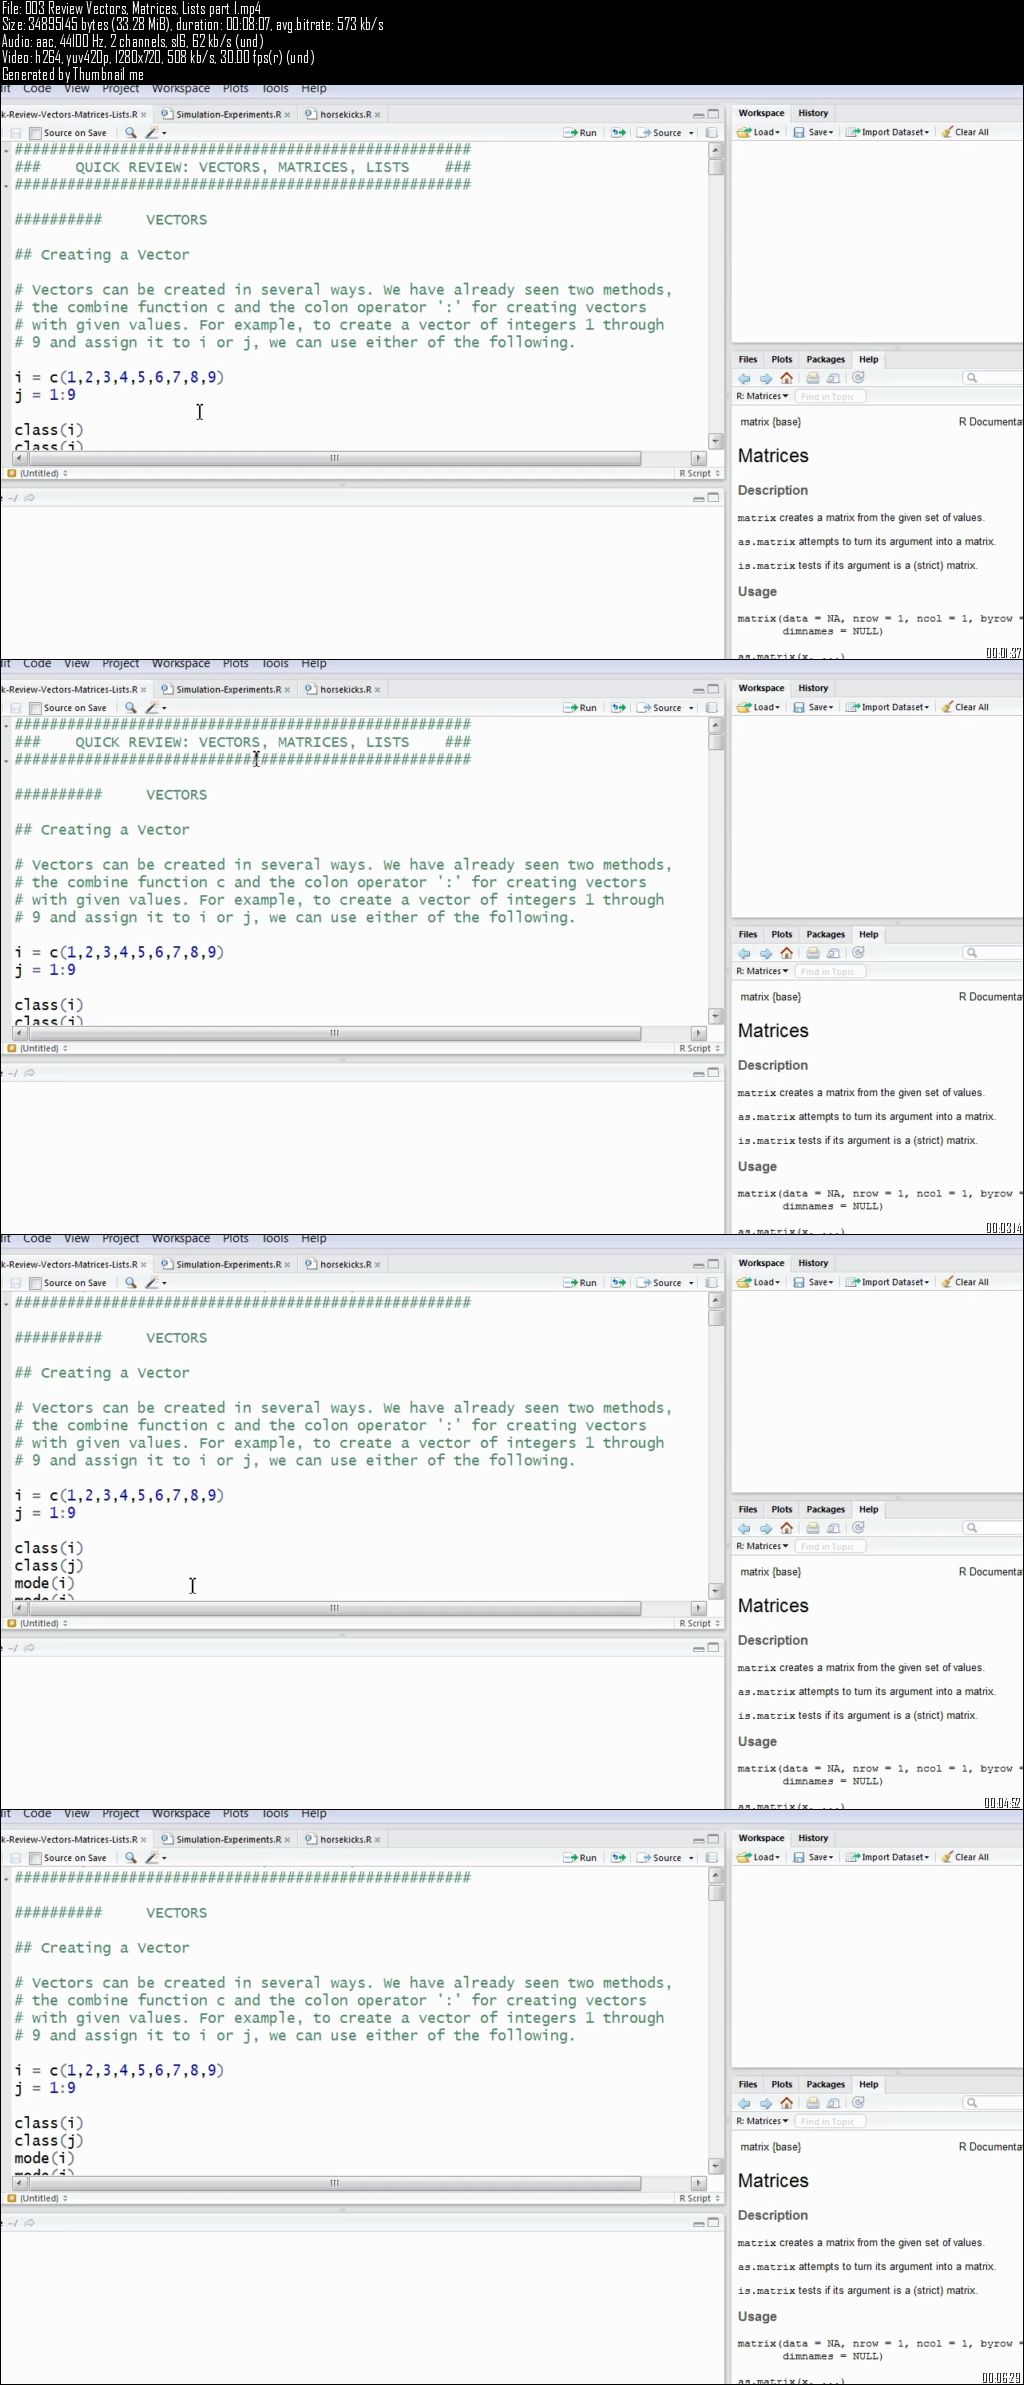Print the help topic in the 00:01:37 frame
Screen dimensions: 1024x2385
(813, 378)
